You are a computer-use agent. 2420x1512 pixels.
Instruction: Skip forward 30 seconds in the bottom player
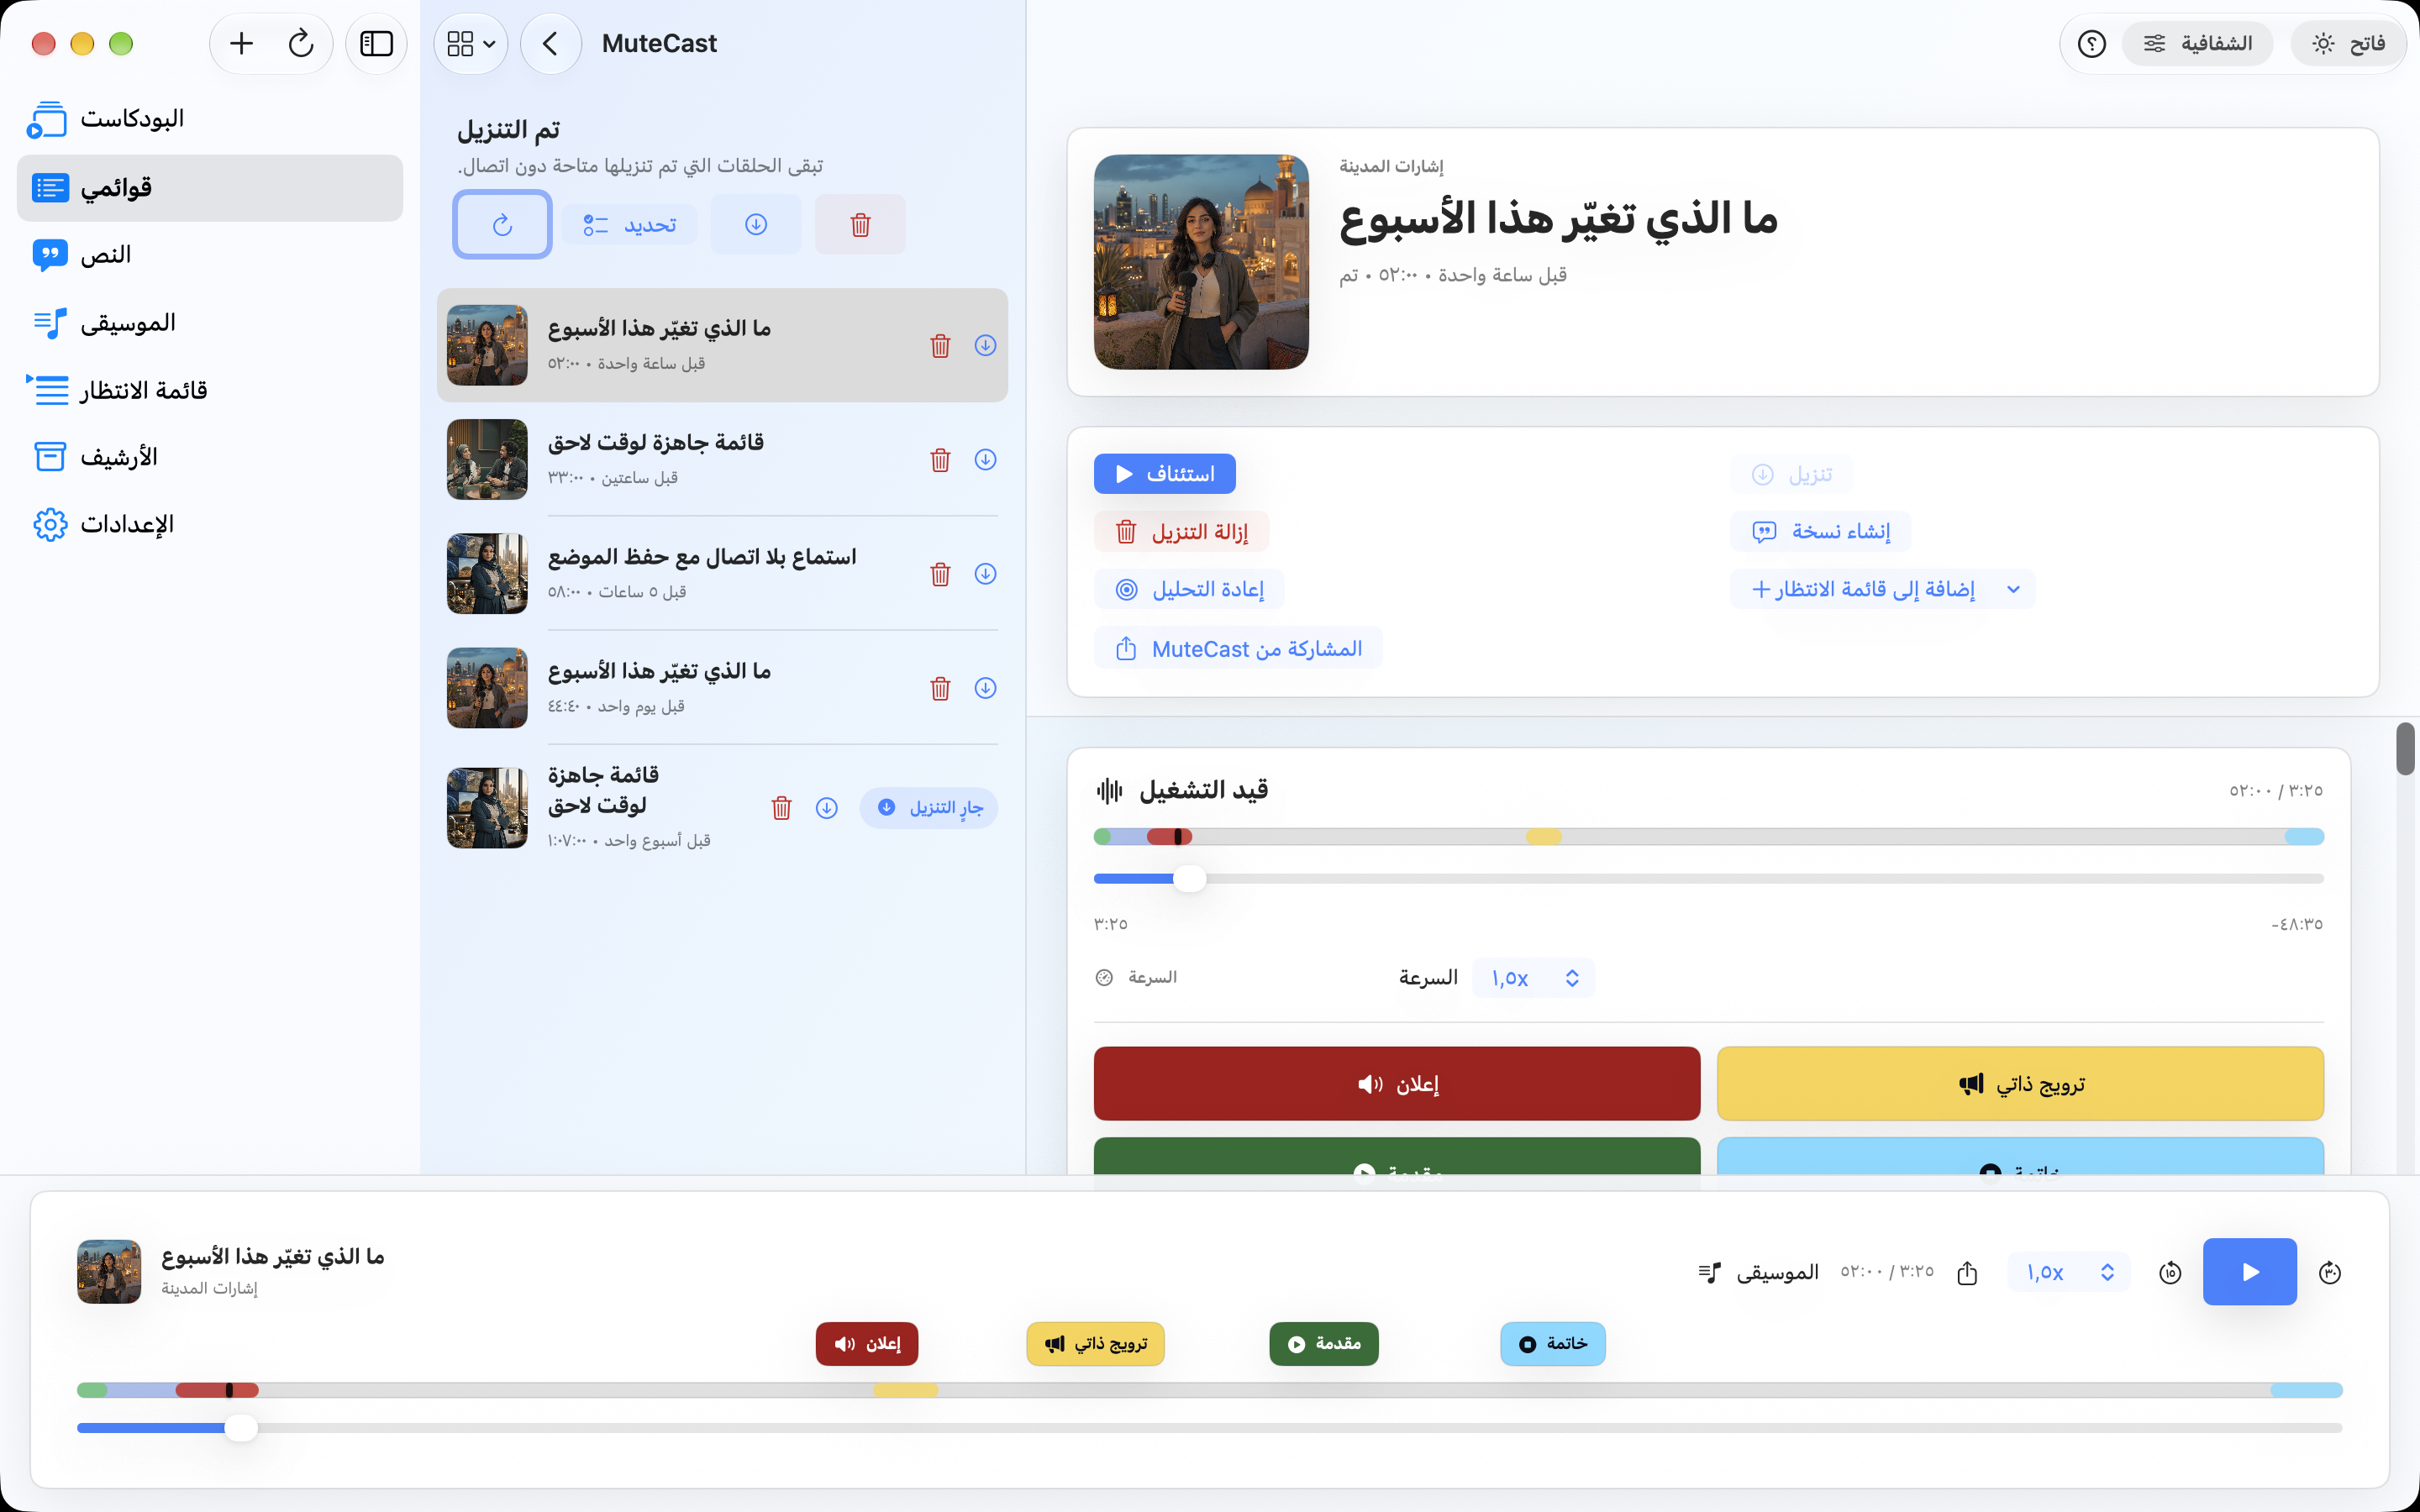[x=2330, y=1272]
